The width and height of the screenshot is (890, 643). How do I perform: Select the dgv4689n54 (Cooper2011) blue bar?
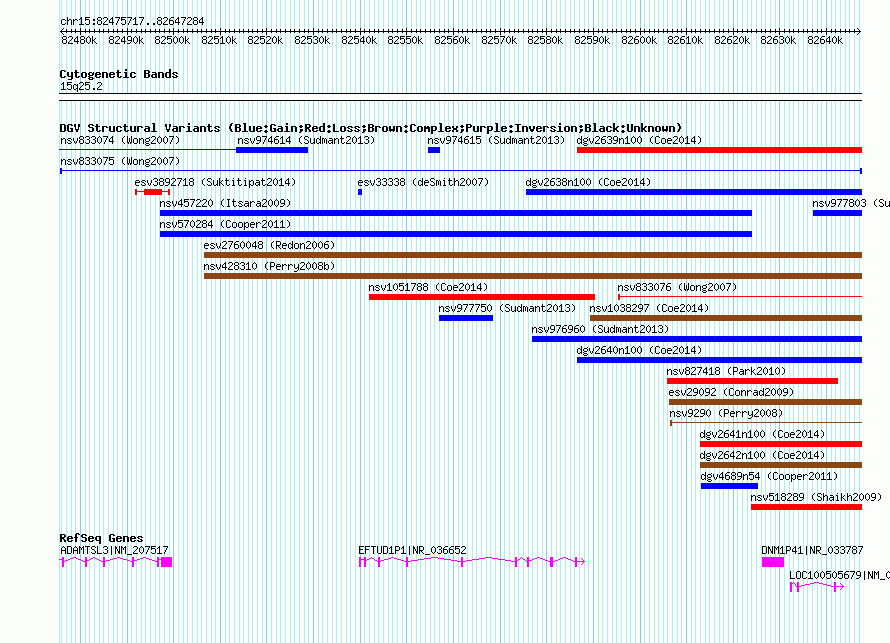[x=729, y=486]
